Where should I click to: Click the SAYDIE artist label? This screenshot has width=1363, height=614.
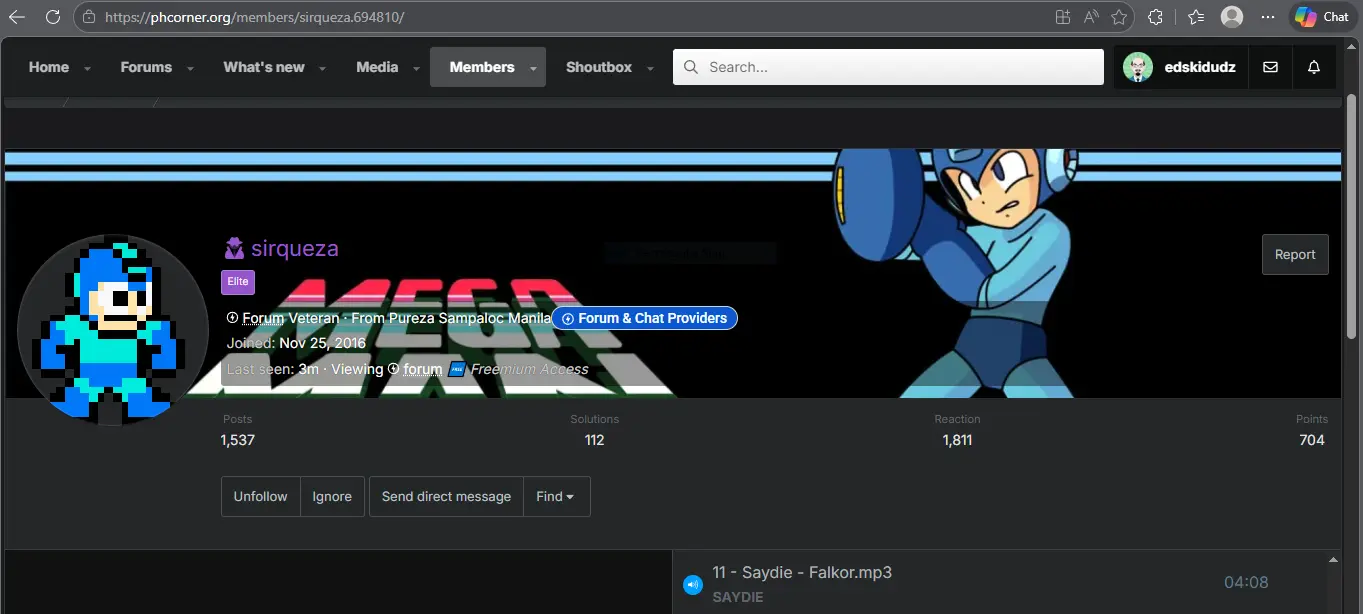[738, 597]
